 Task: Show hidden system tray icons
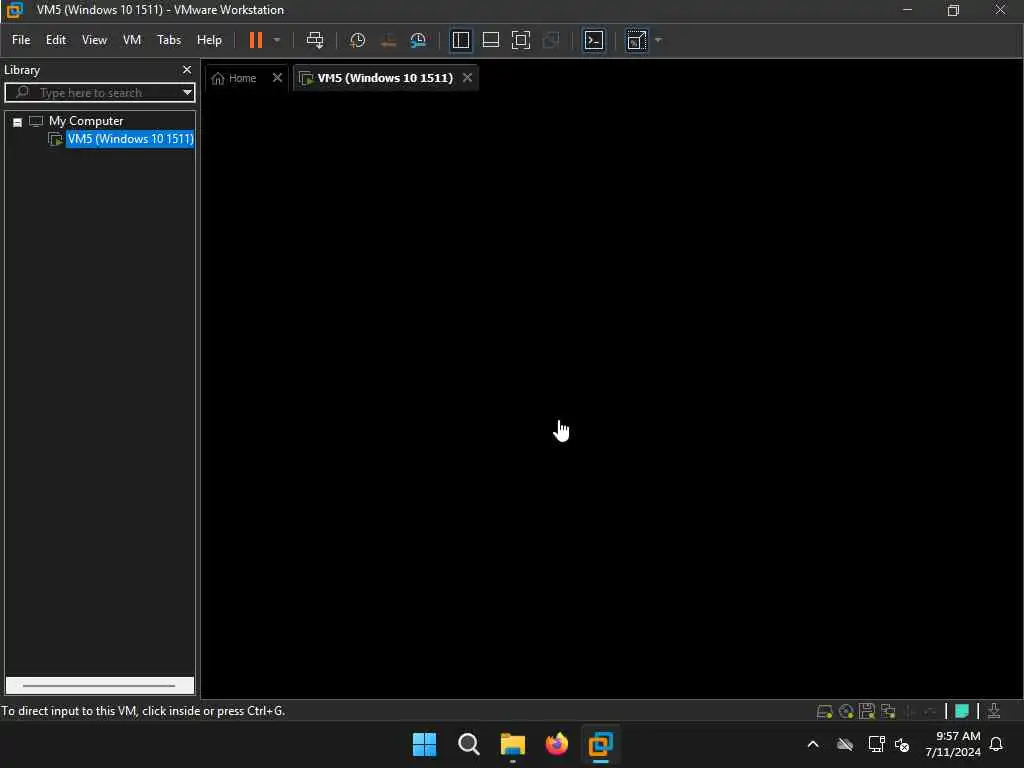pos(813,744)
